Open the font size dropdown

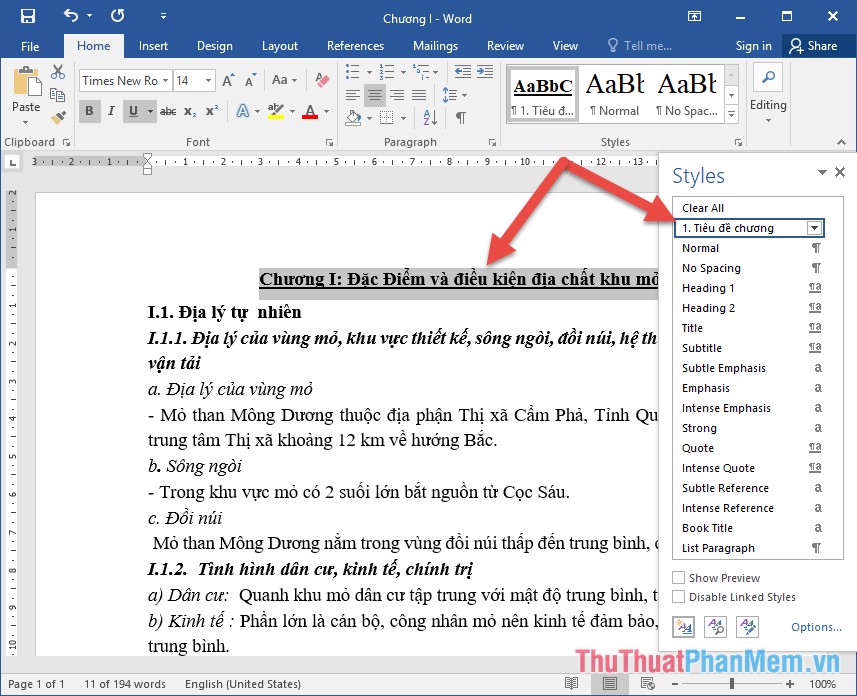(x=208, y=79)
